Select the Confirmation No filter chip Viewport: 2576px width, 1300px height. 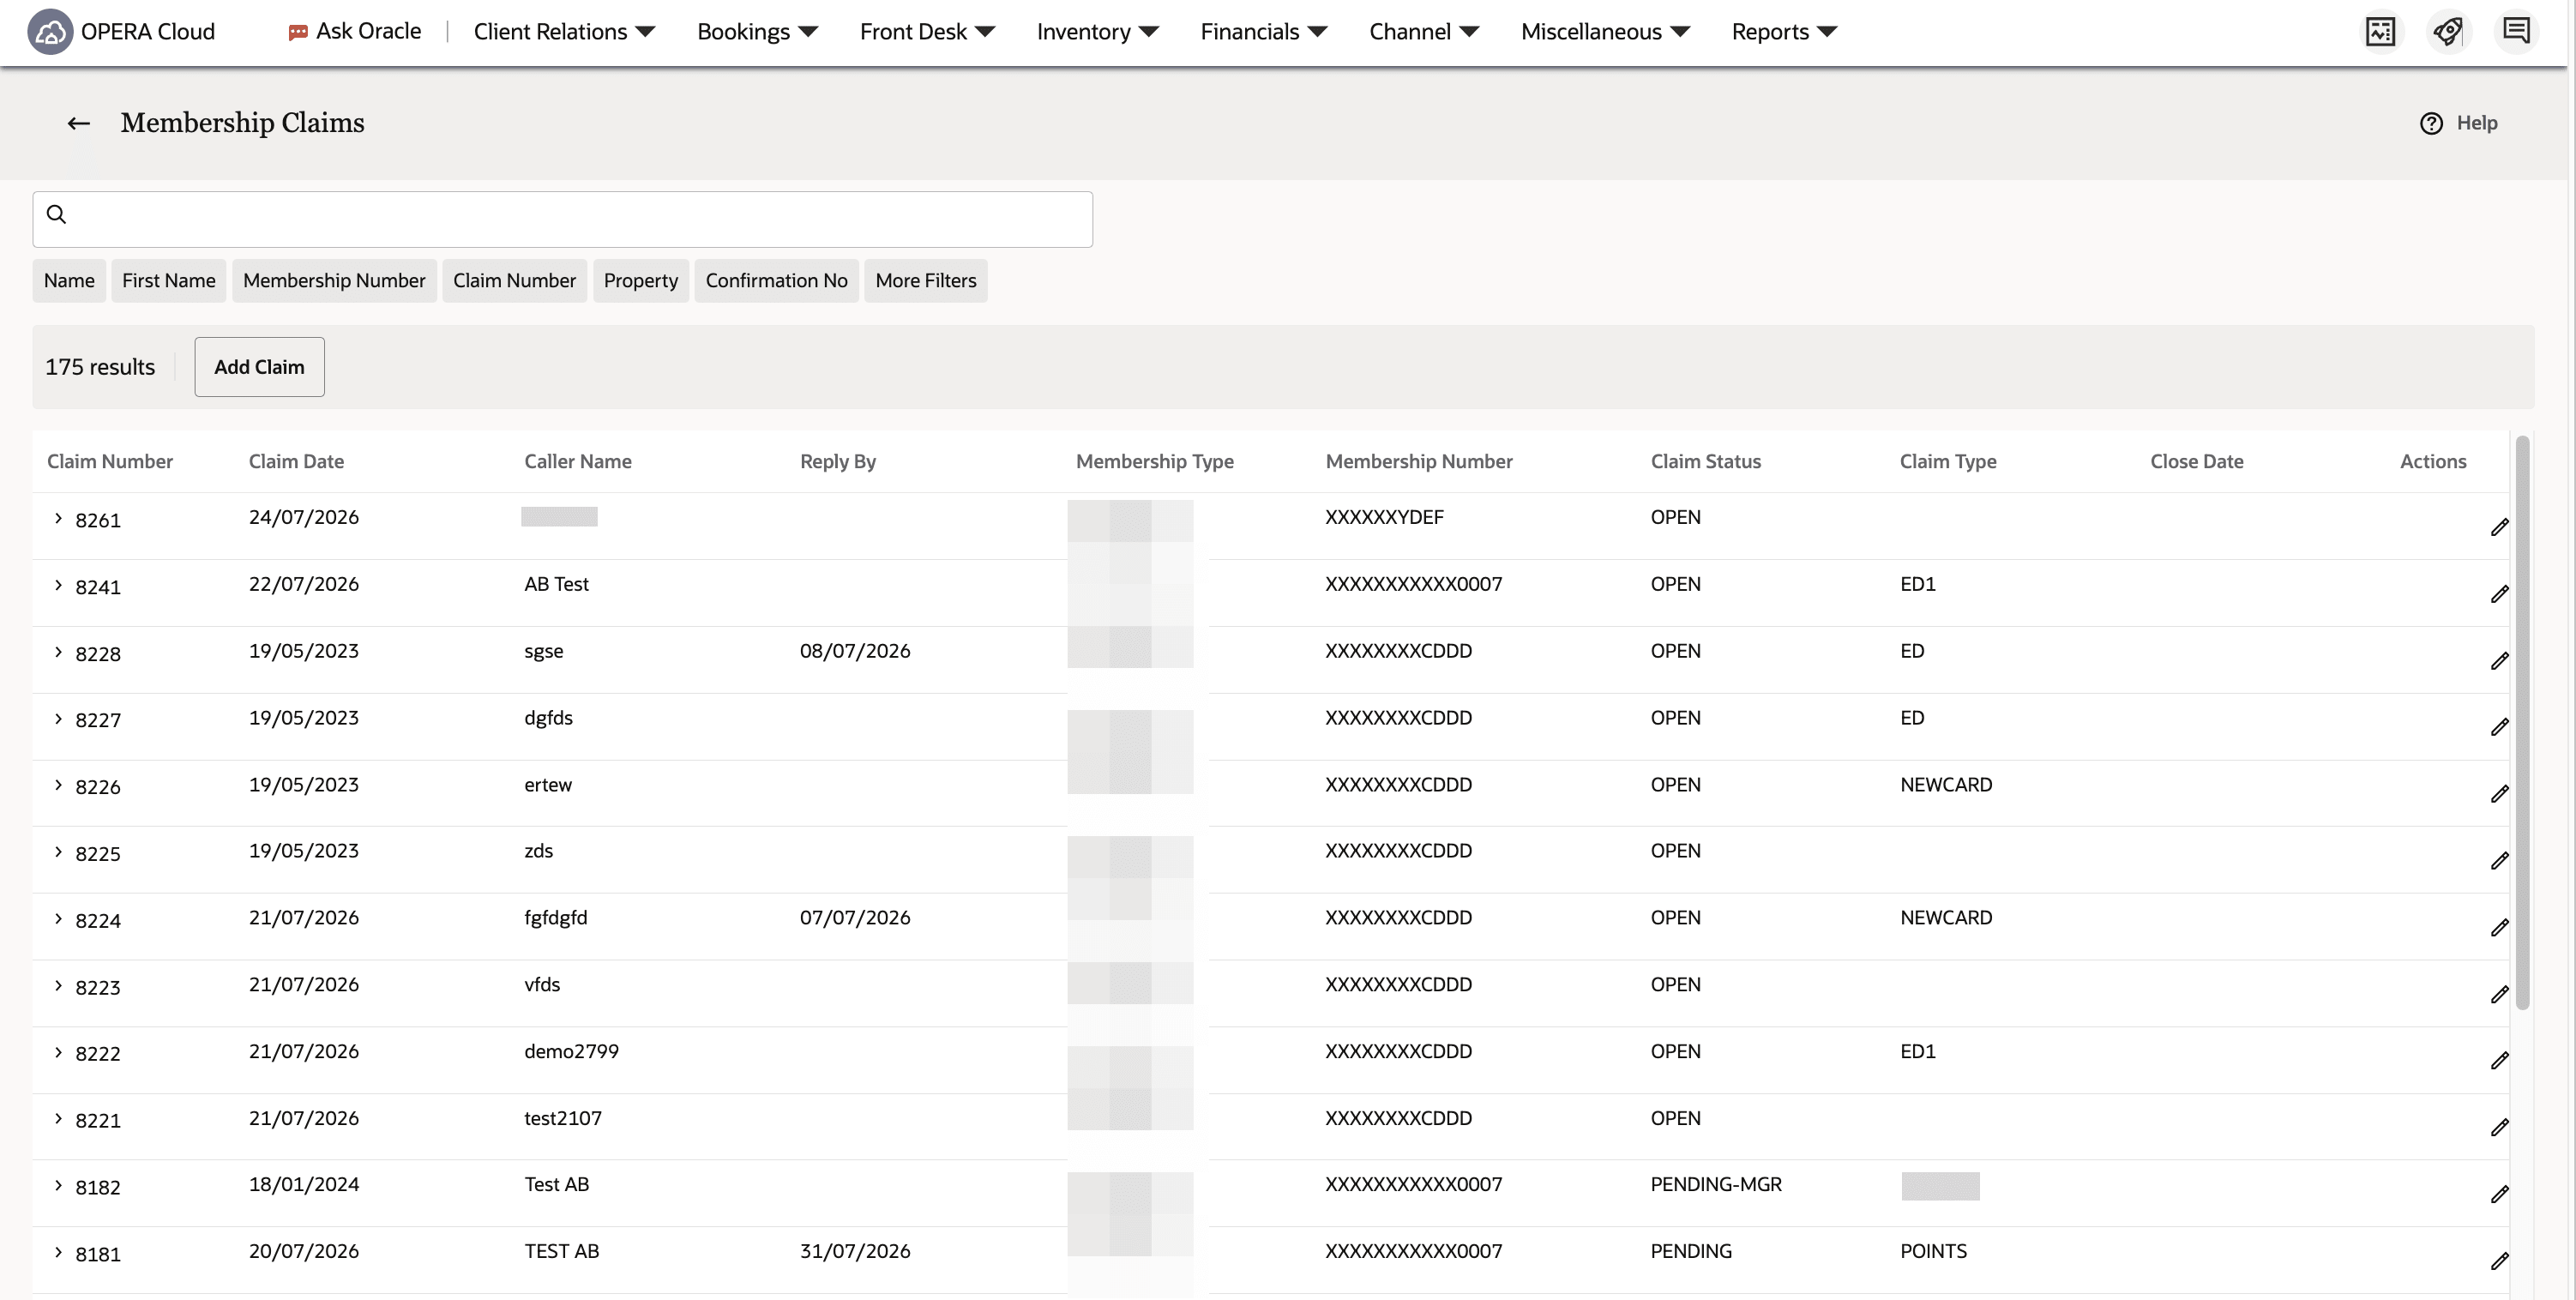click(x=776, y=281)
